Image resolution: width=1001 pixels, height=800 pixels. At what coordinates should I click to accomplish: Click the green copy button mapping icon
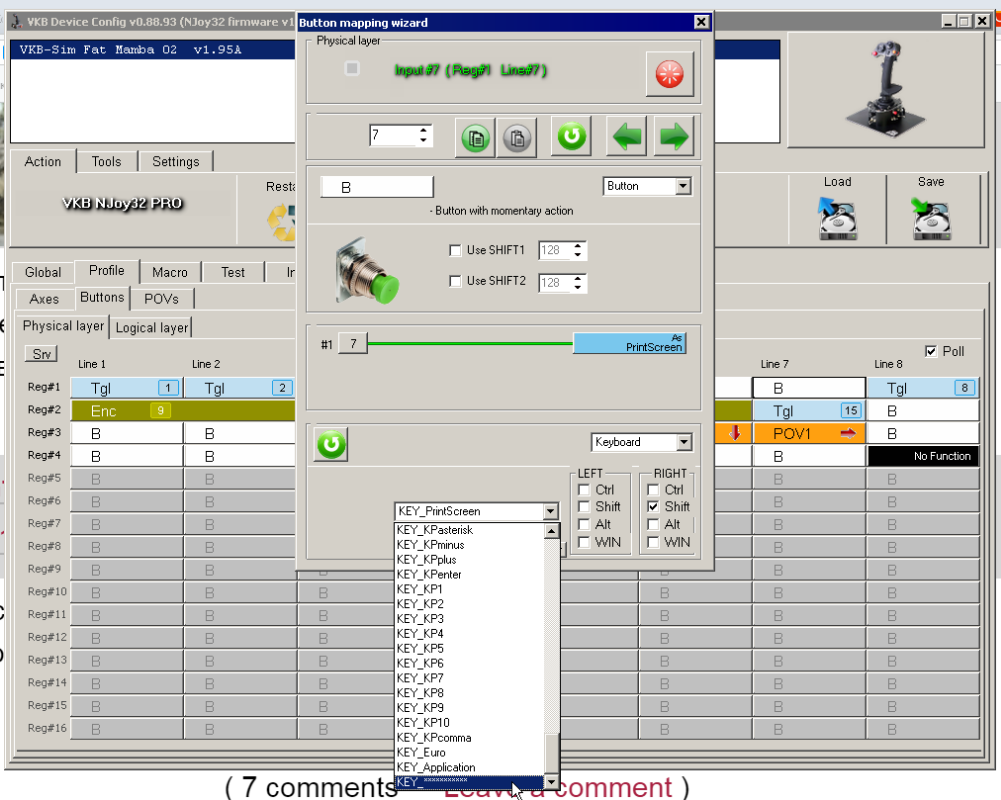476,137
